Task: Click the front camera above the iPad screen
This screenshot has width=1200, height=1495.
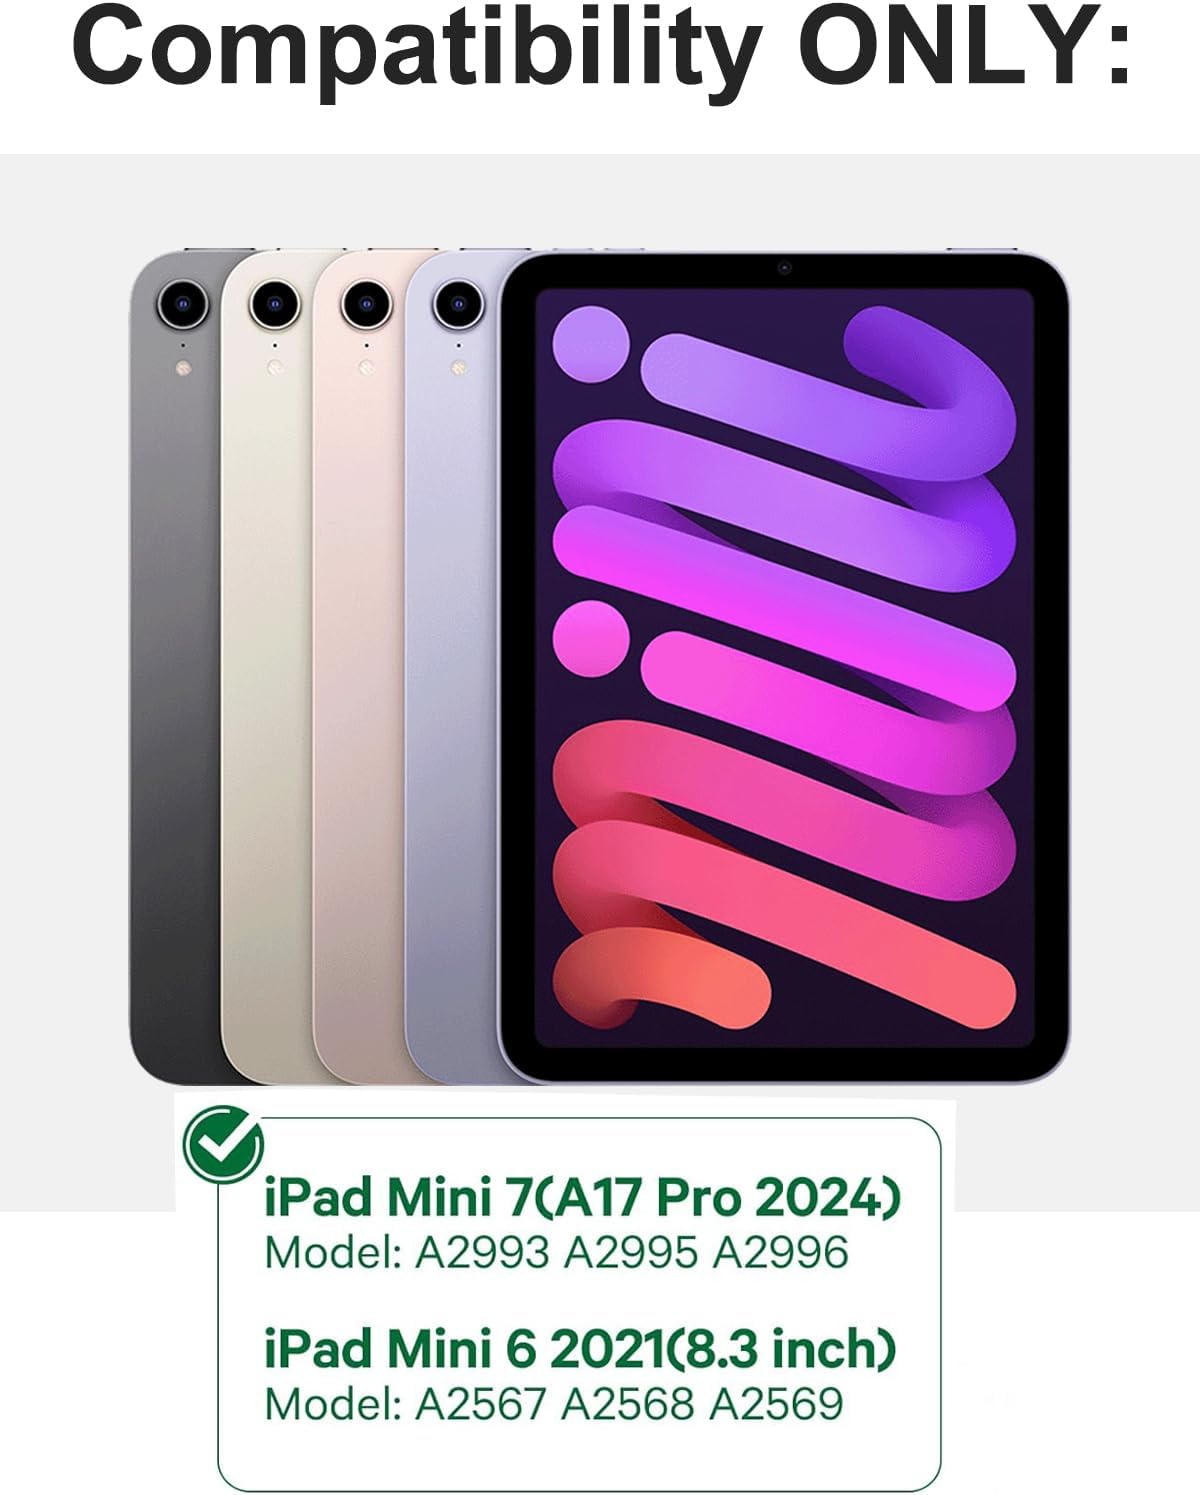Action: 783,268
